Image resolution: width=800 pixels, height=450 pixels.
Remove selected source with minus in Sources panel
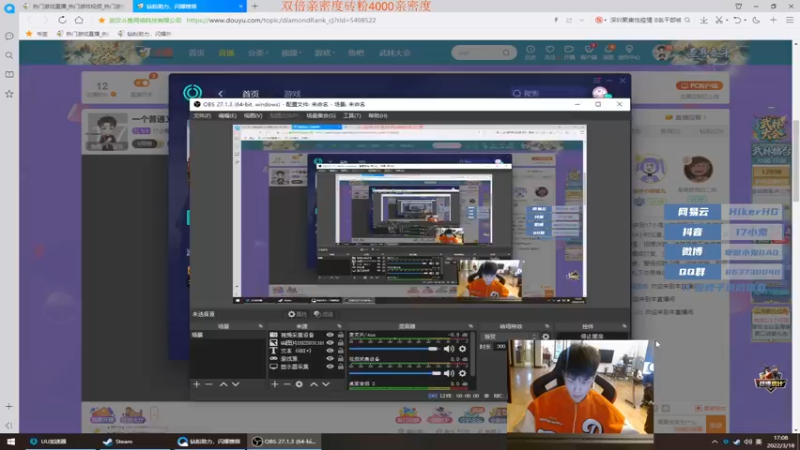[x=287, y=384]
